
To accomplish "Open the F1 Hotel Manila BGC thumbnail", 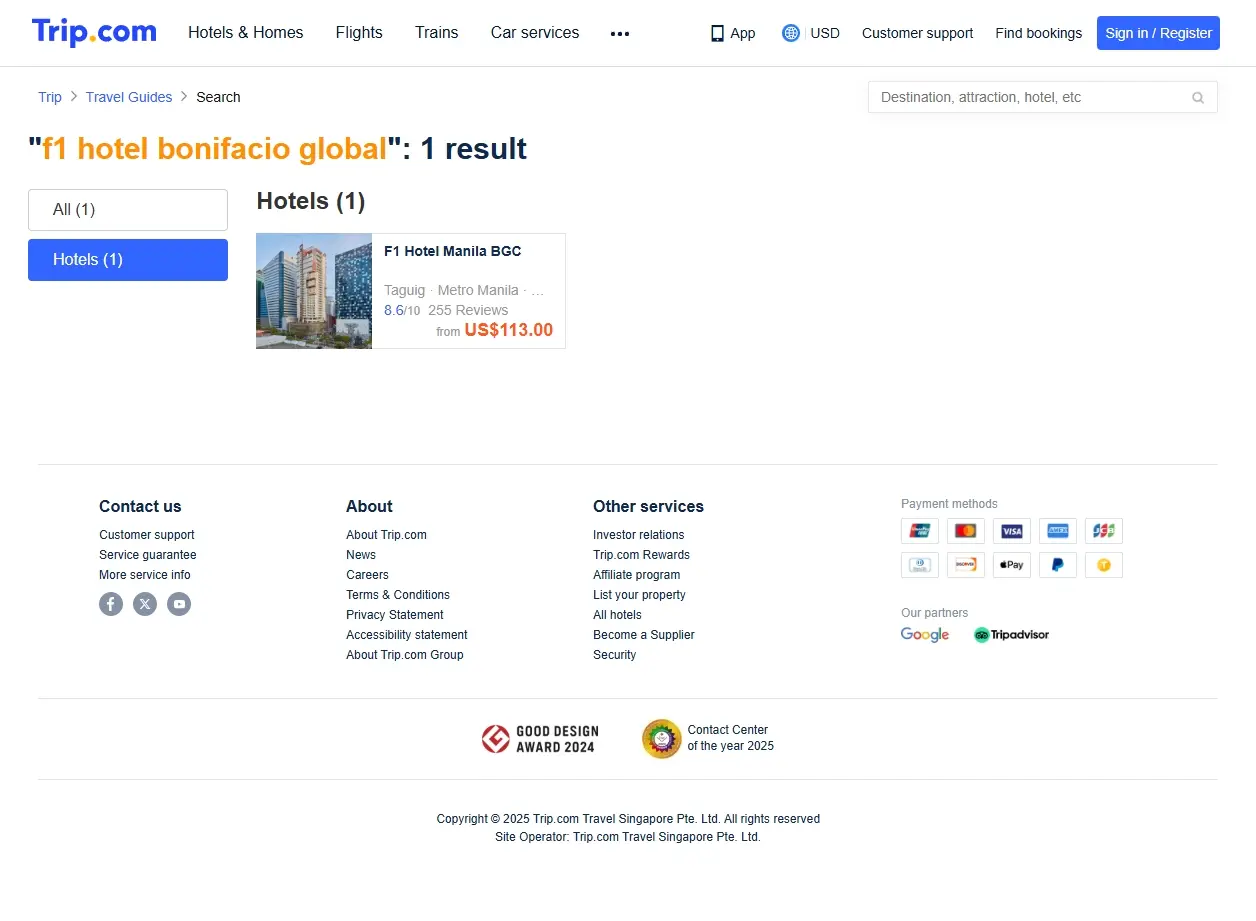I will click(x=314, y=291).
